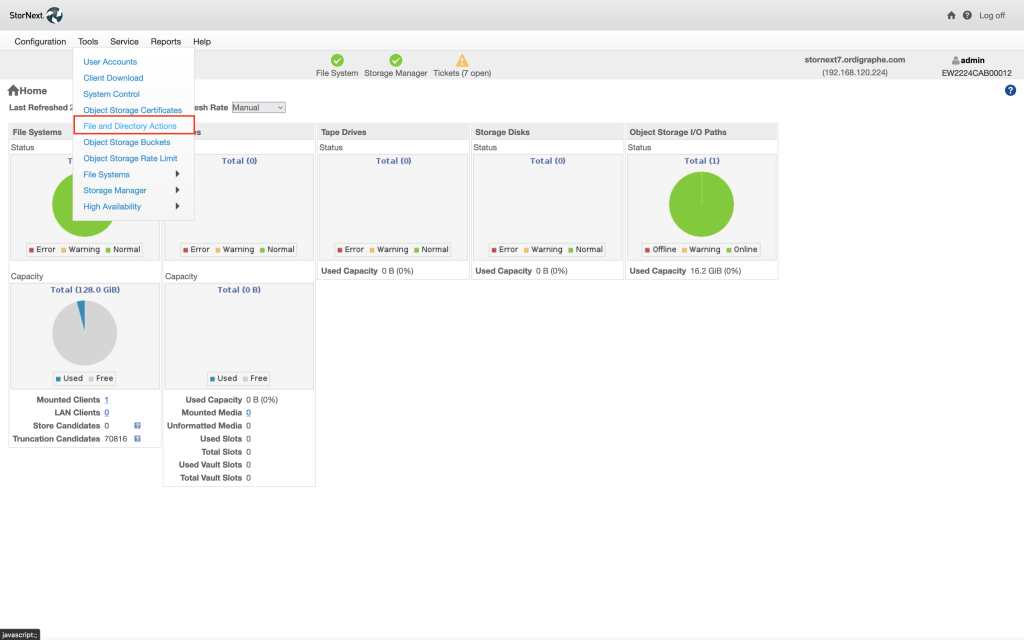Click the Storage Manager status check icon
Viewport: 1024px width, 640px height.
click(x=396, y=60)
